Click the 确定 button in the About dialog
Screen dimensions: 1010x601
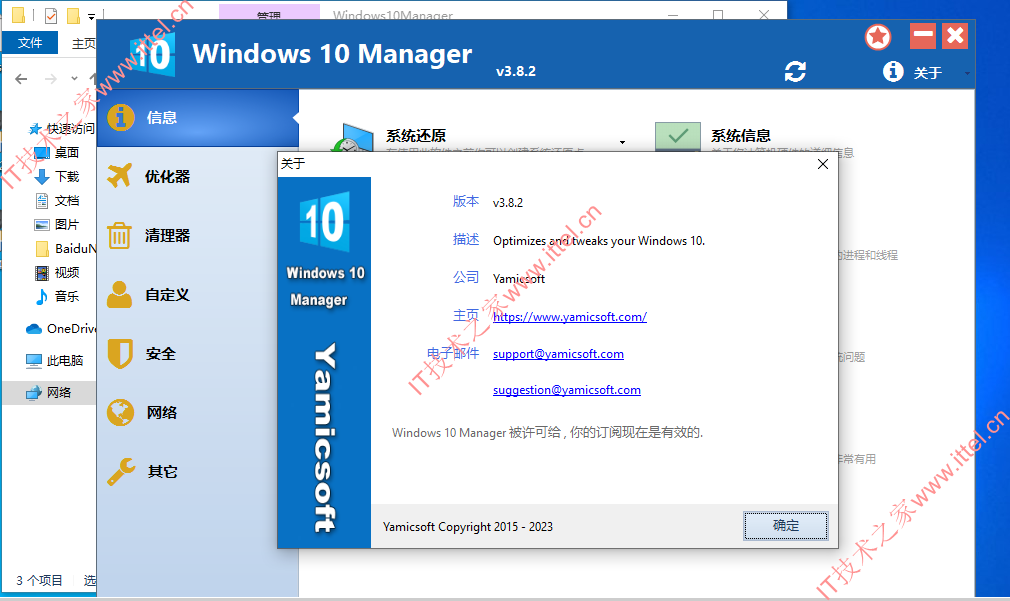(785, 525)
